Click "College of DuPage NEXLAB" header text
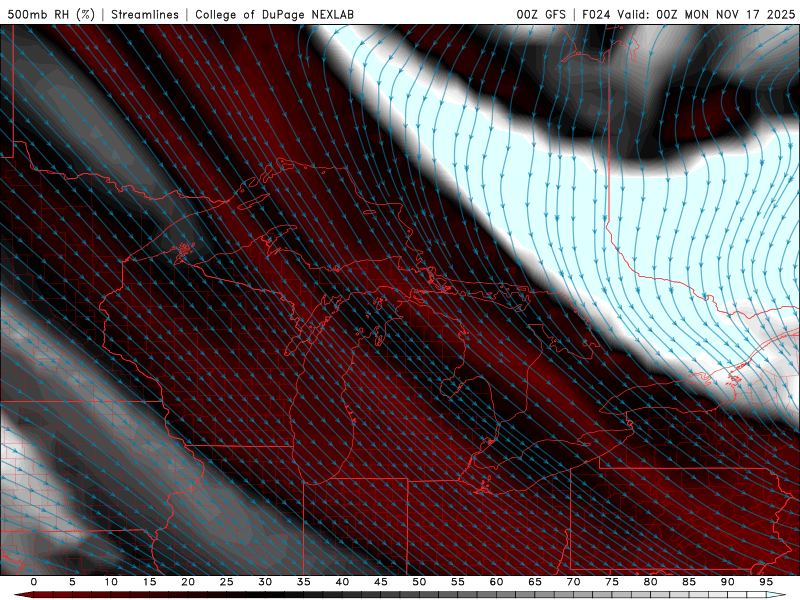This screenshot has height=600, width=800. [274, 14]
